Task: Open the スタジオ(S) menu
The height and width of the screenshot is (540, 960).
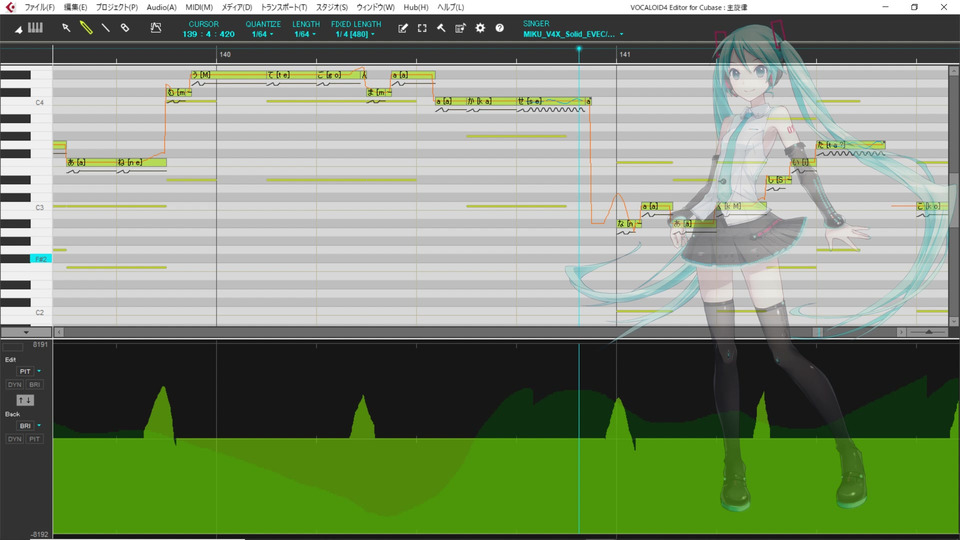Action: [331, 7]
